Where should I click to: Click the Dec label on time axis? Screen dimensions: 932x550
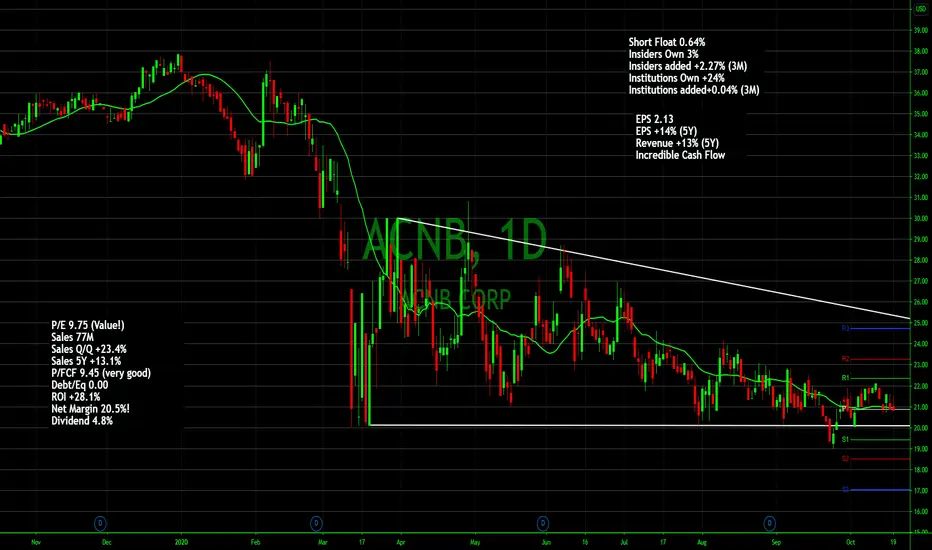click(x=106, y=542)
